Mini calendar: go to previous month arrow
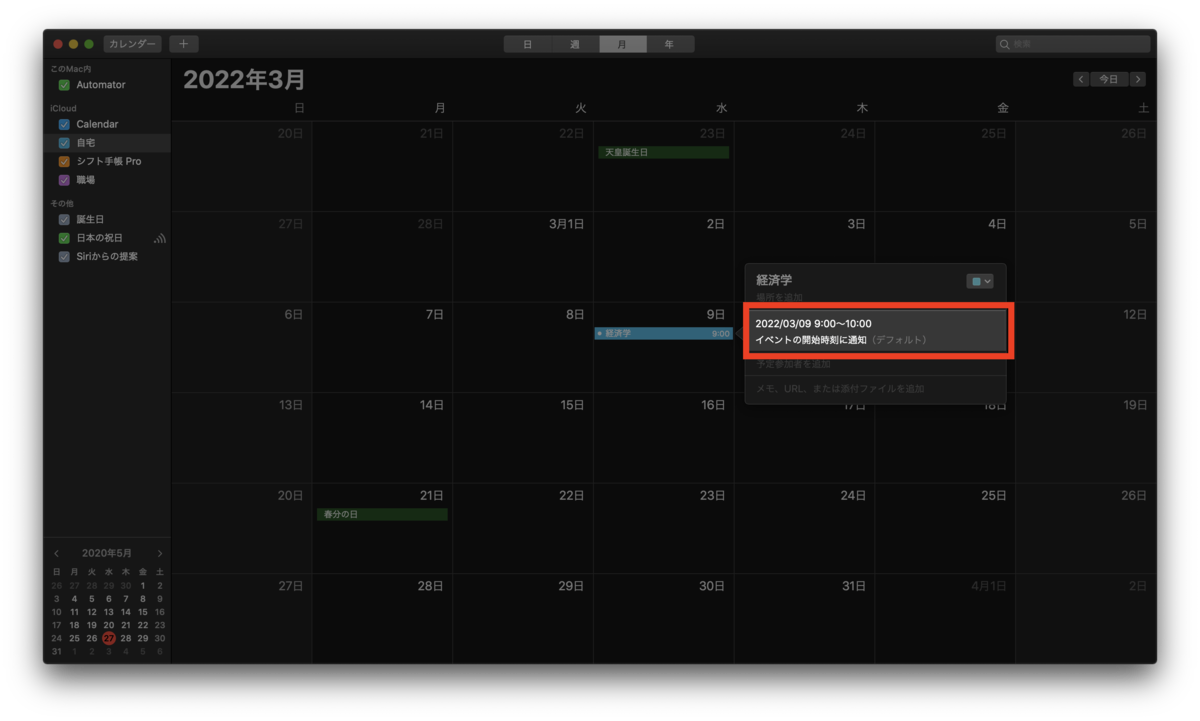 coord(56,553)
